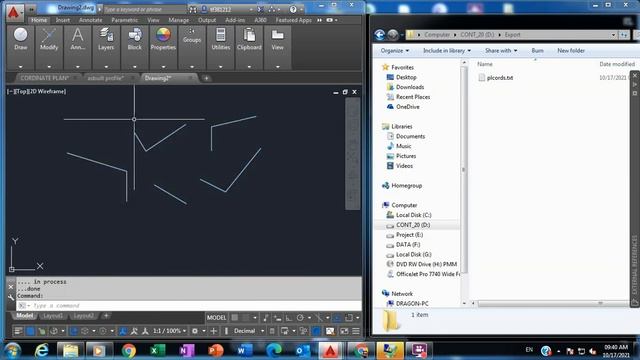This screenshot has width=640, height=360.
Task: Click the Workspace Switching gear icon
Action: (x=195, y=331)
